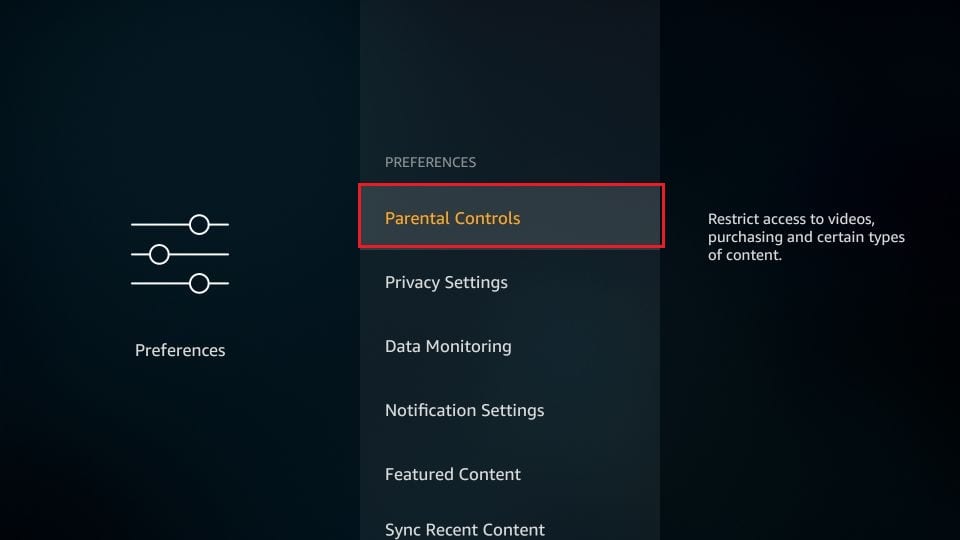Click the "Restrict access to videos" description line
Image resolution: width=960 pixels, height=540 pixels.
(x=791, y=219)
